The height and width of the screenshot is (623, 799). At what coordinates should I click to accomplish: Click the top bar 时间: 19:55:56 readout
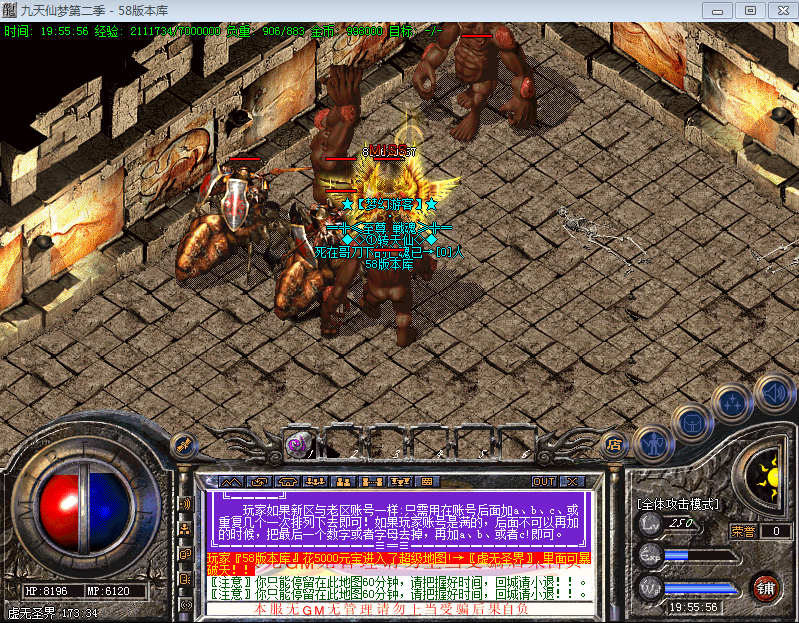point(46,31)
